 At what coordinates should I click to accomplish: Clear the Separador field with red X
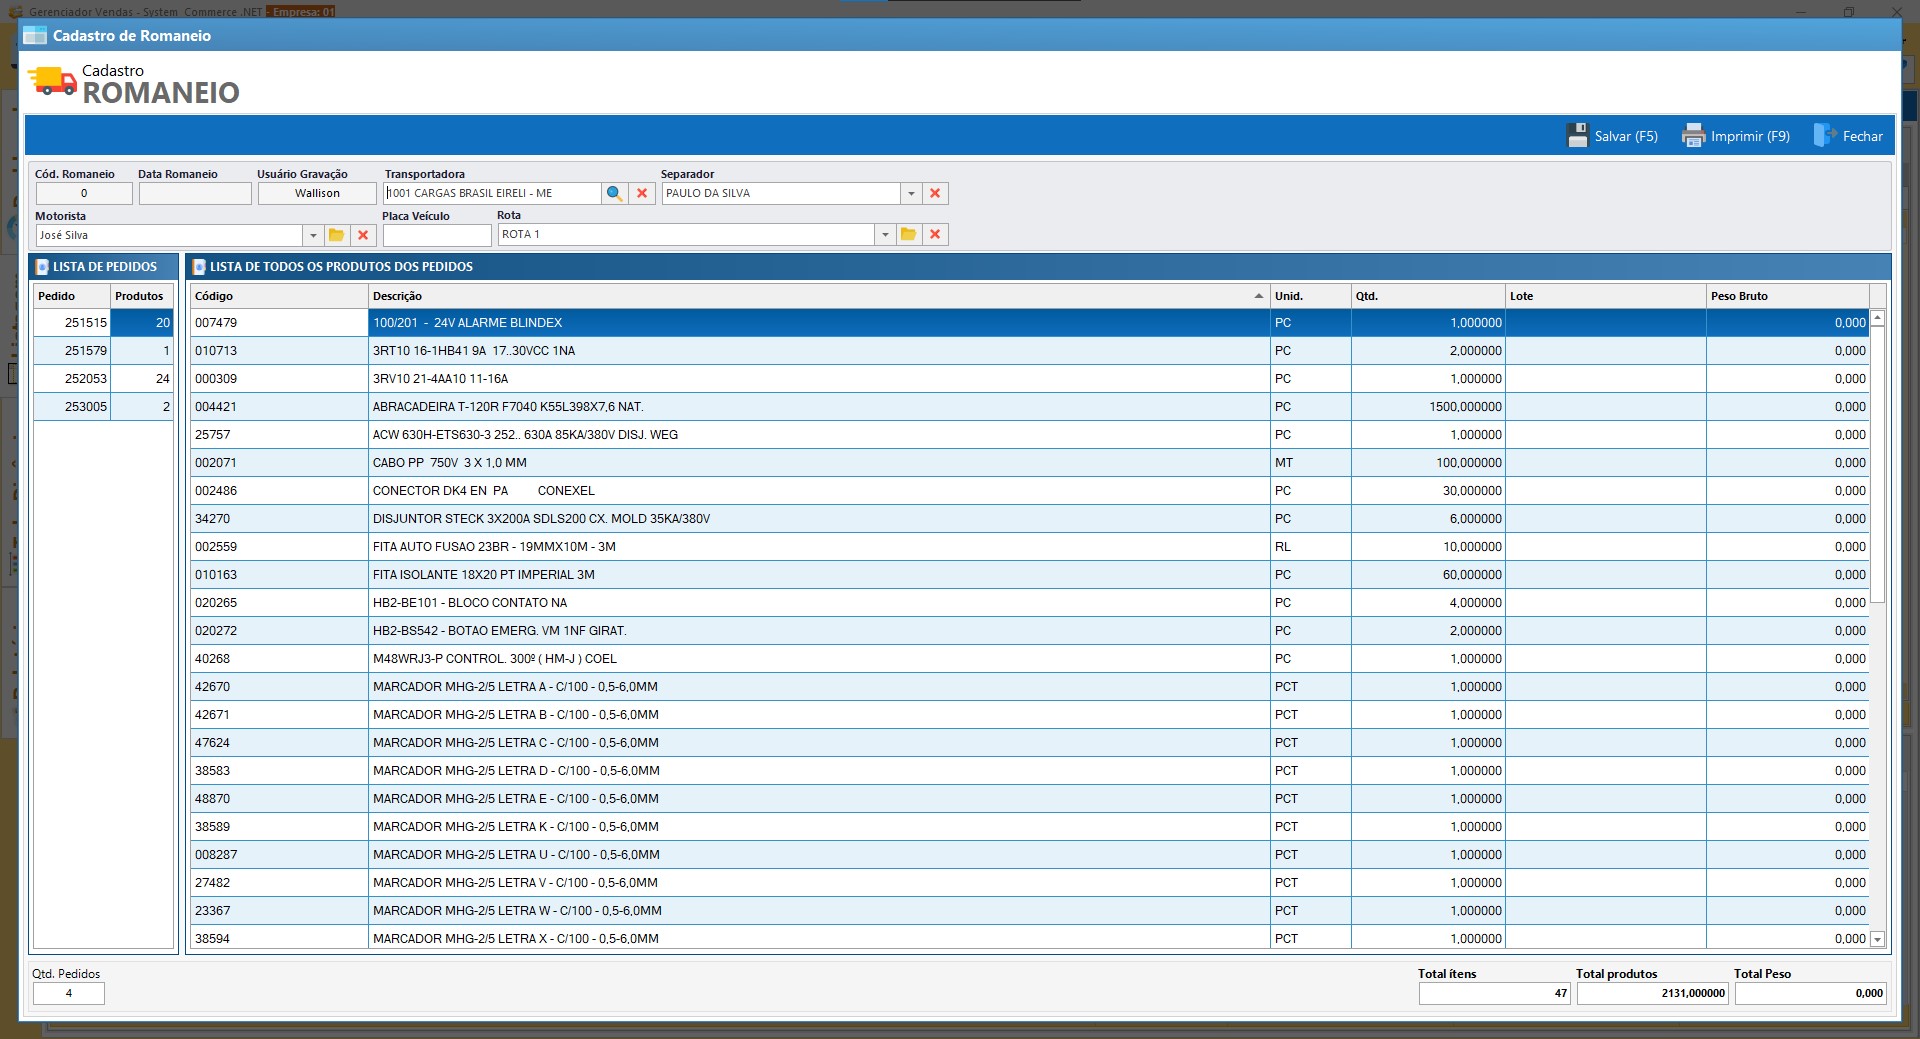coord(935,193)
